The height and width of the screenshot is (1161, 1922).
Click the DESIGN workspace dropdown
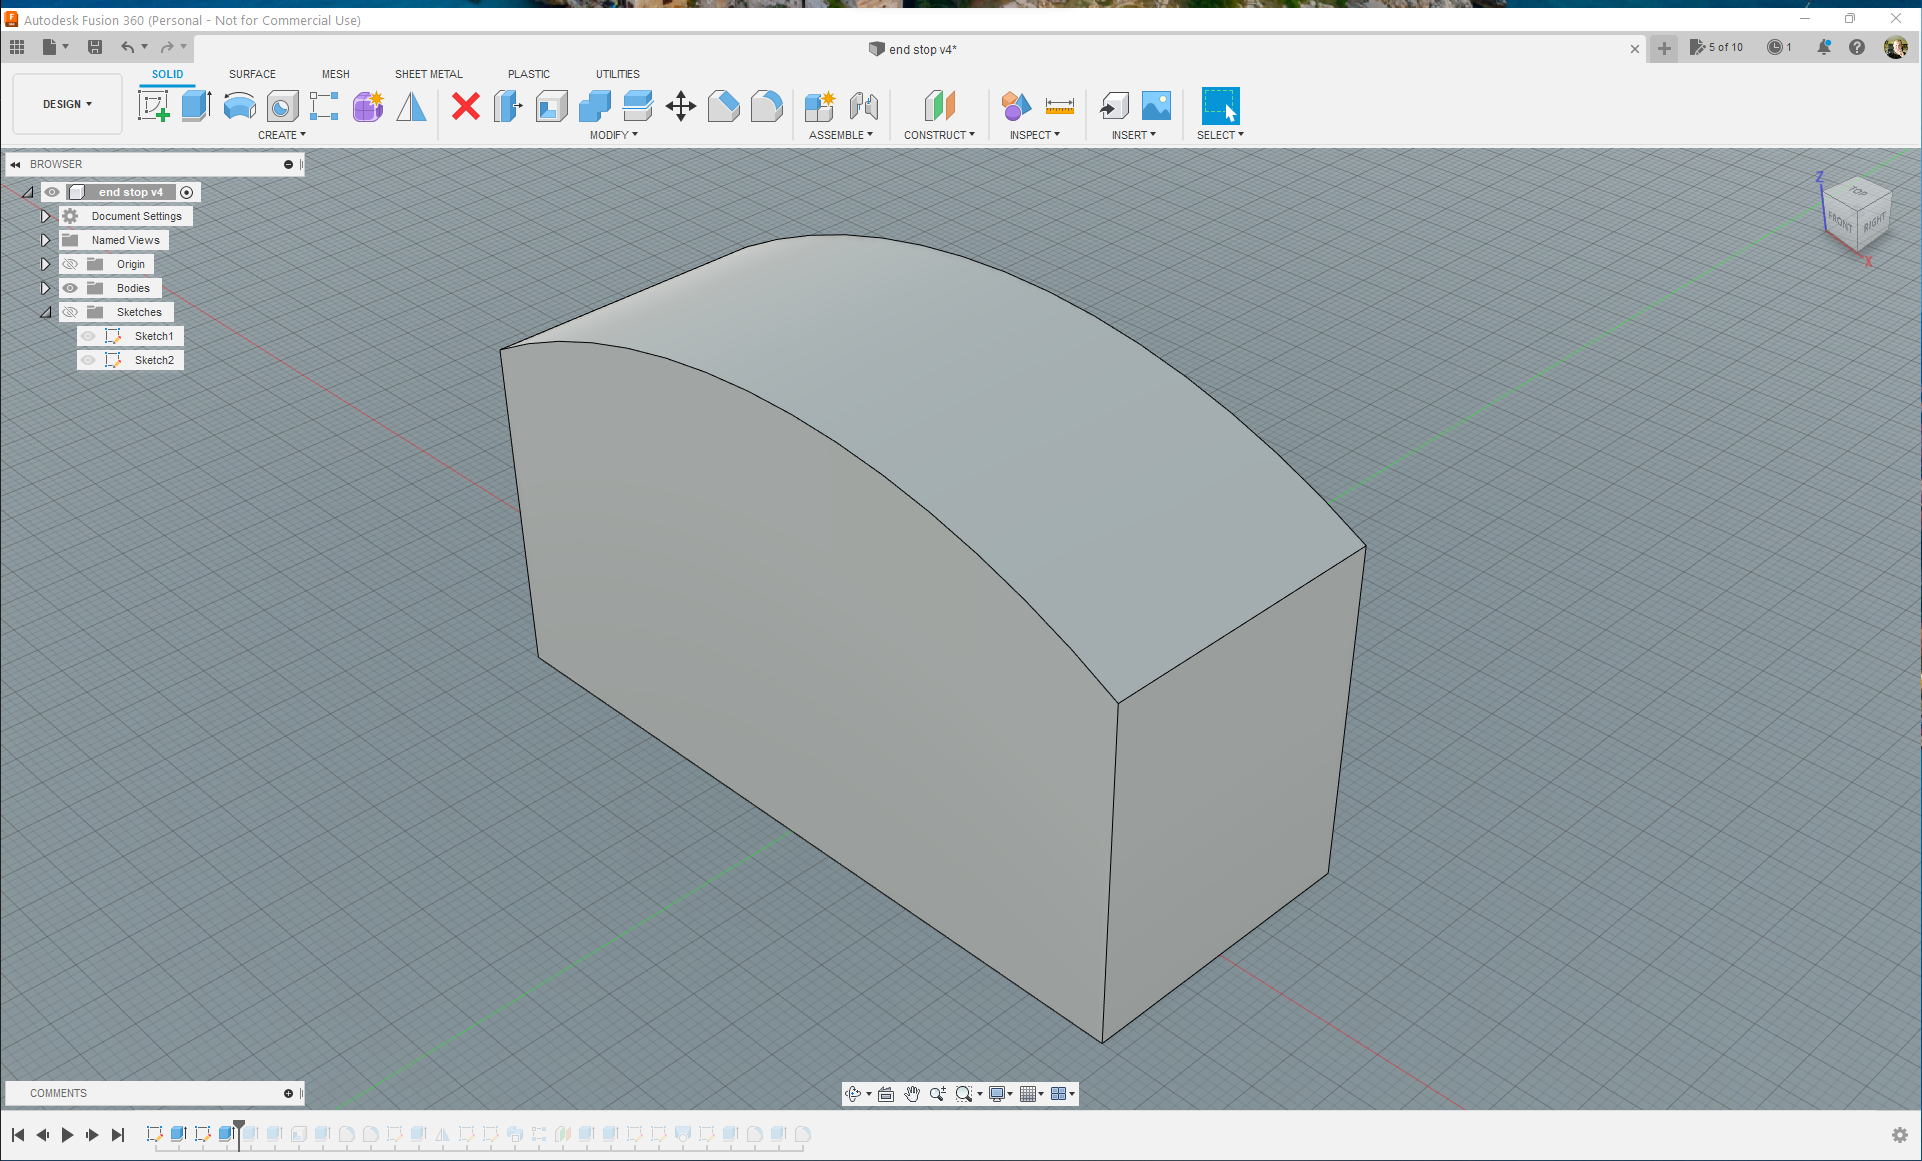(66, 104)
